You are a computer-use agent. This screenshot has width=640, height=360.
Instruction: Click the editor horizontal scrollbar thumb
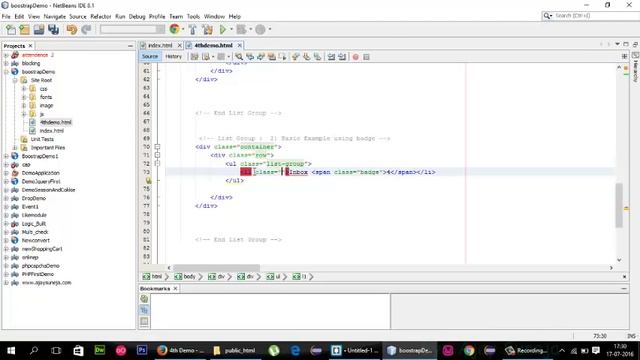(216, 268)
